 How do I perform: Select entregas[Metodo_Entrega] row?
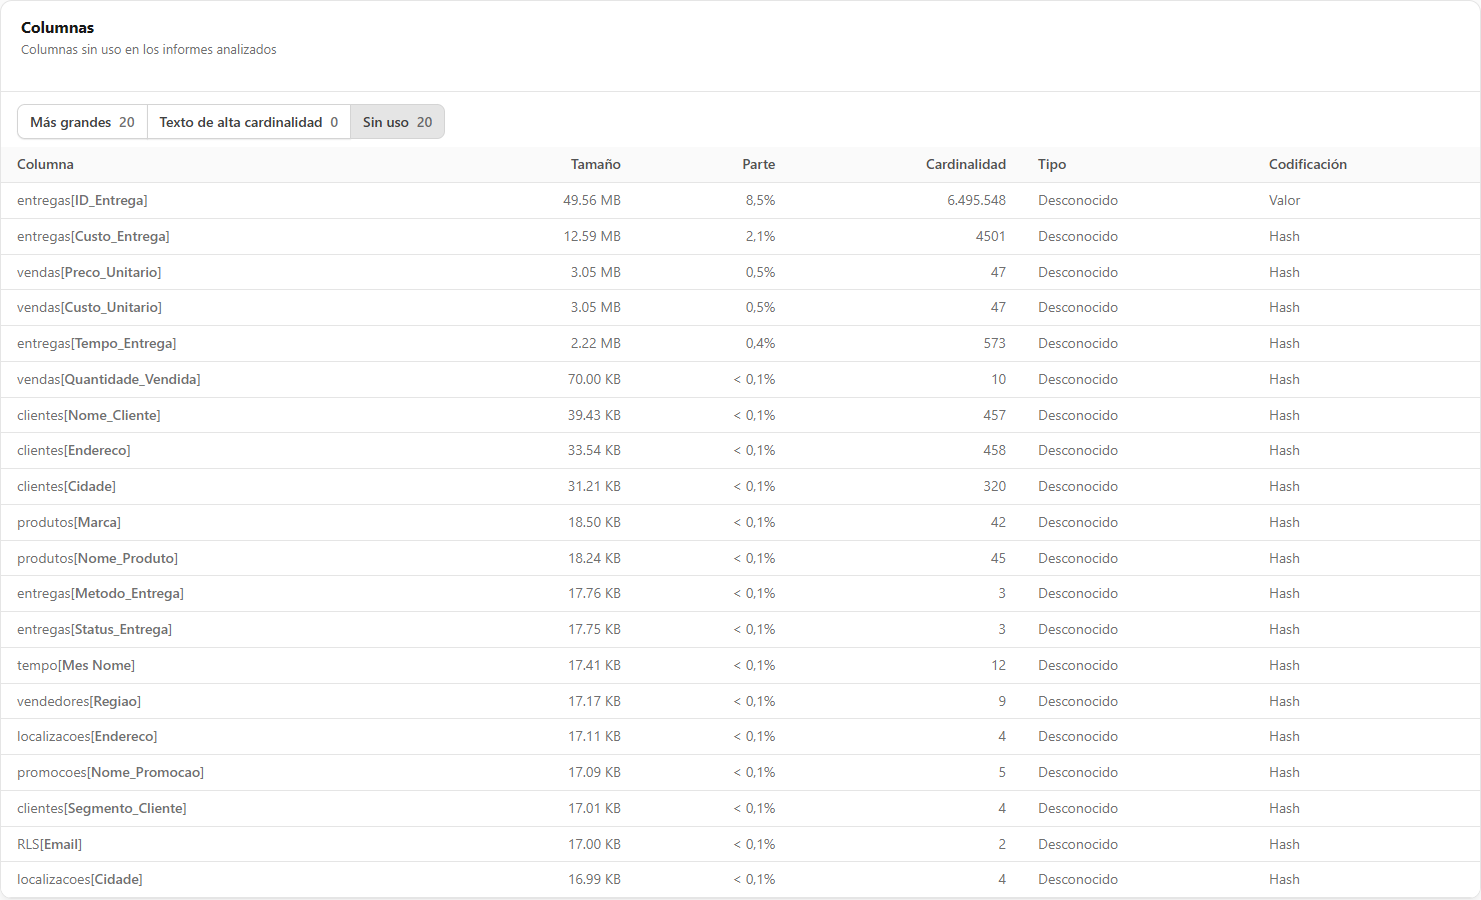pyautogui.click(x=740, y=593)
